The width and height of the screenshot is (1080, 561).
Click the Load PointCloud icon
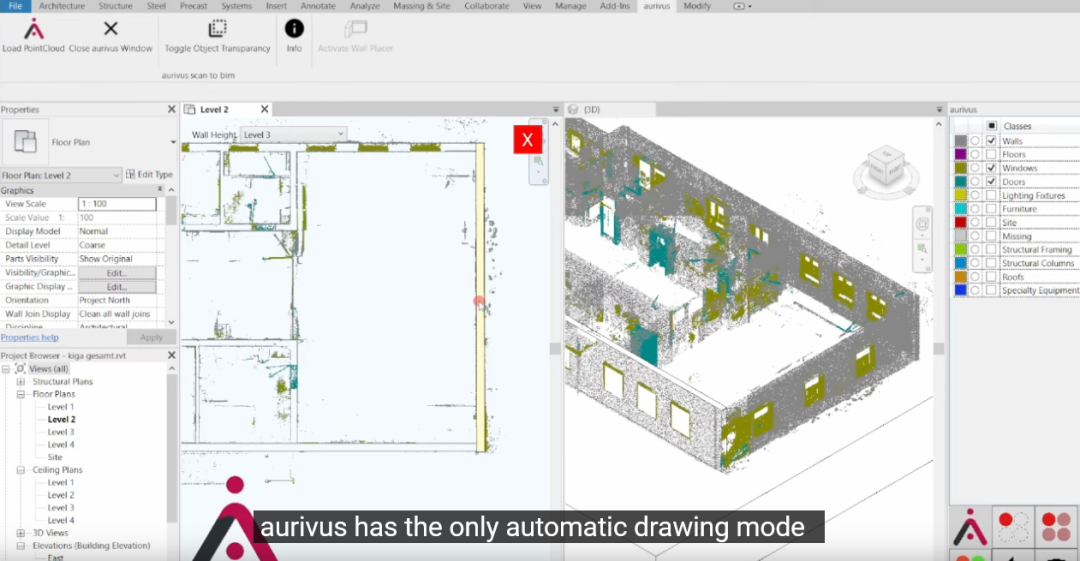[x=33, y=30]
